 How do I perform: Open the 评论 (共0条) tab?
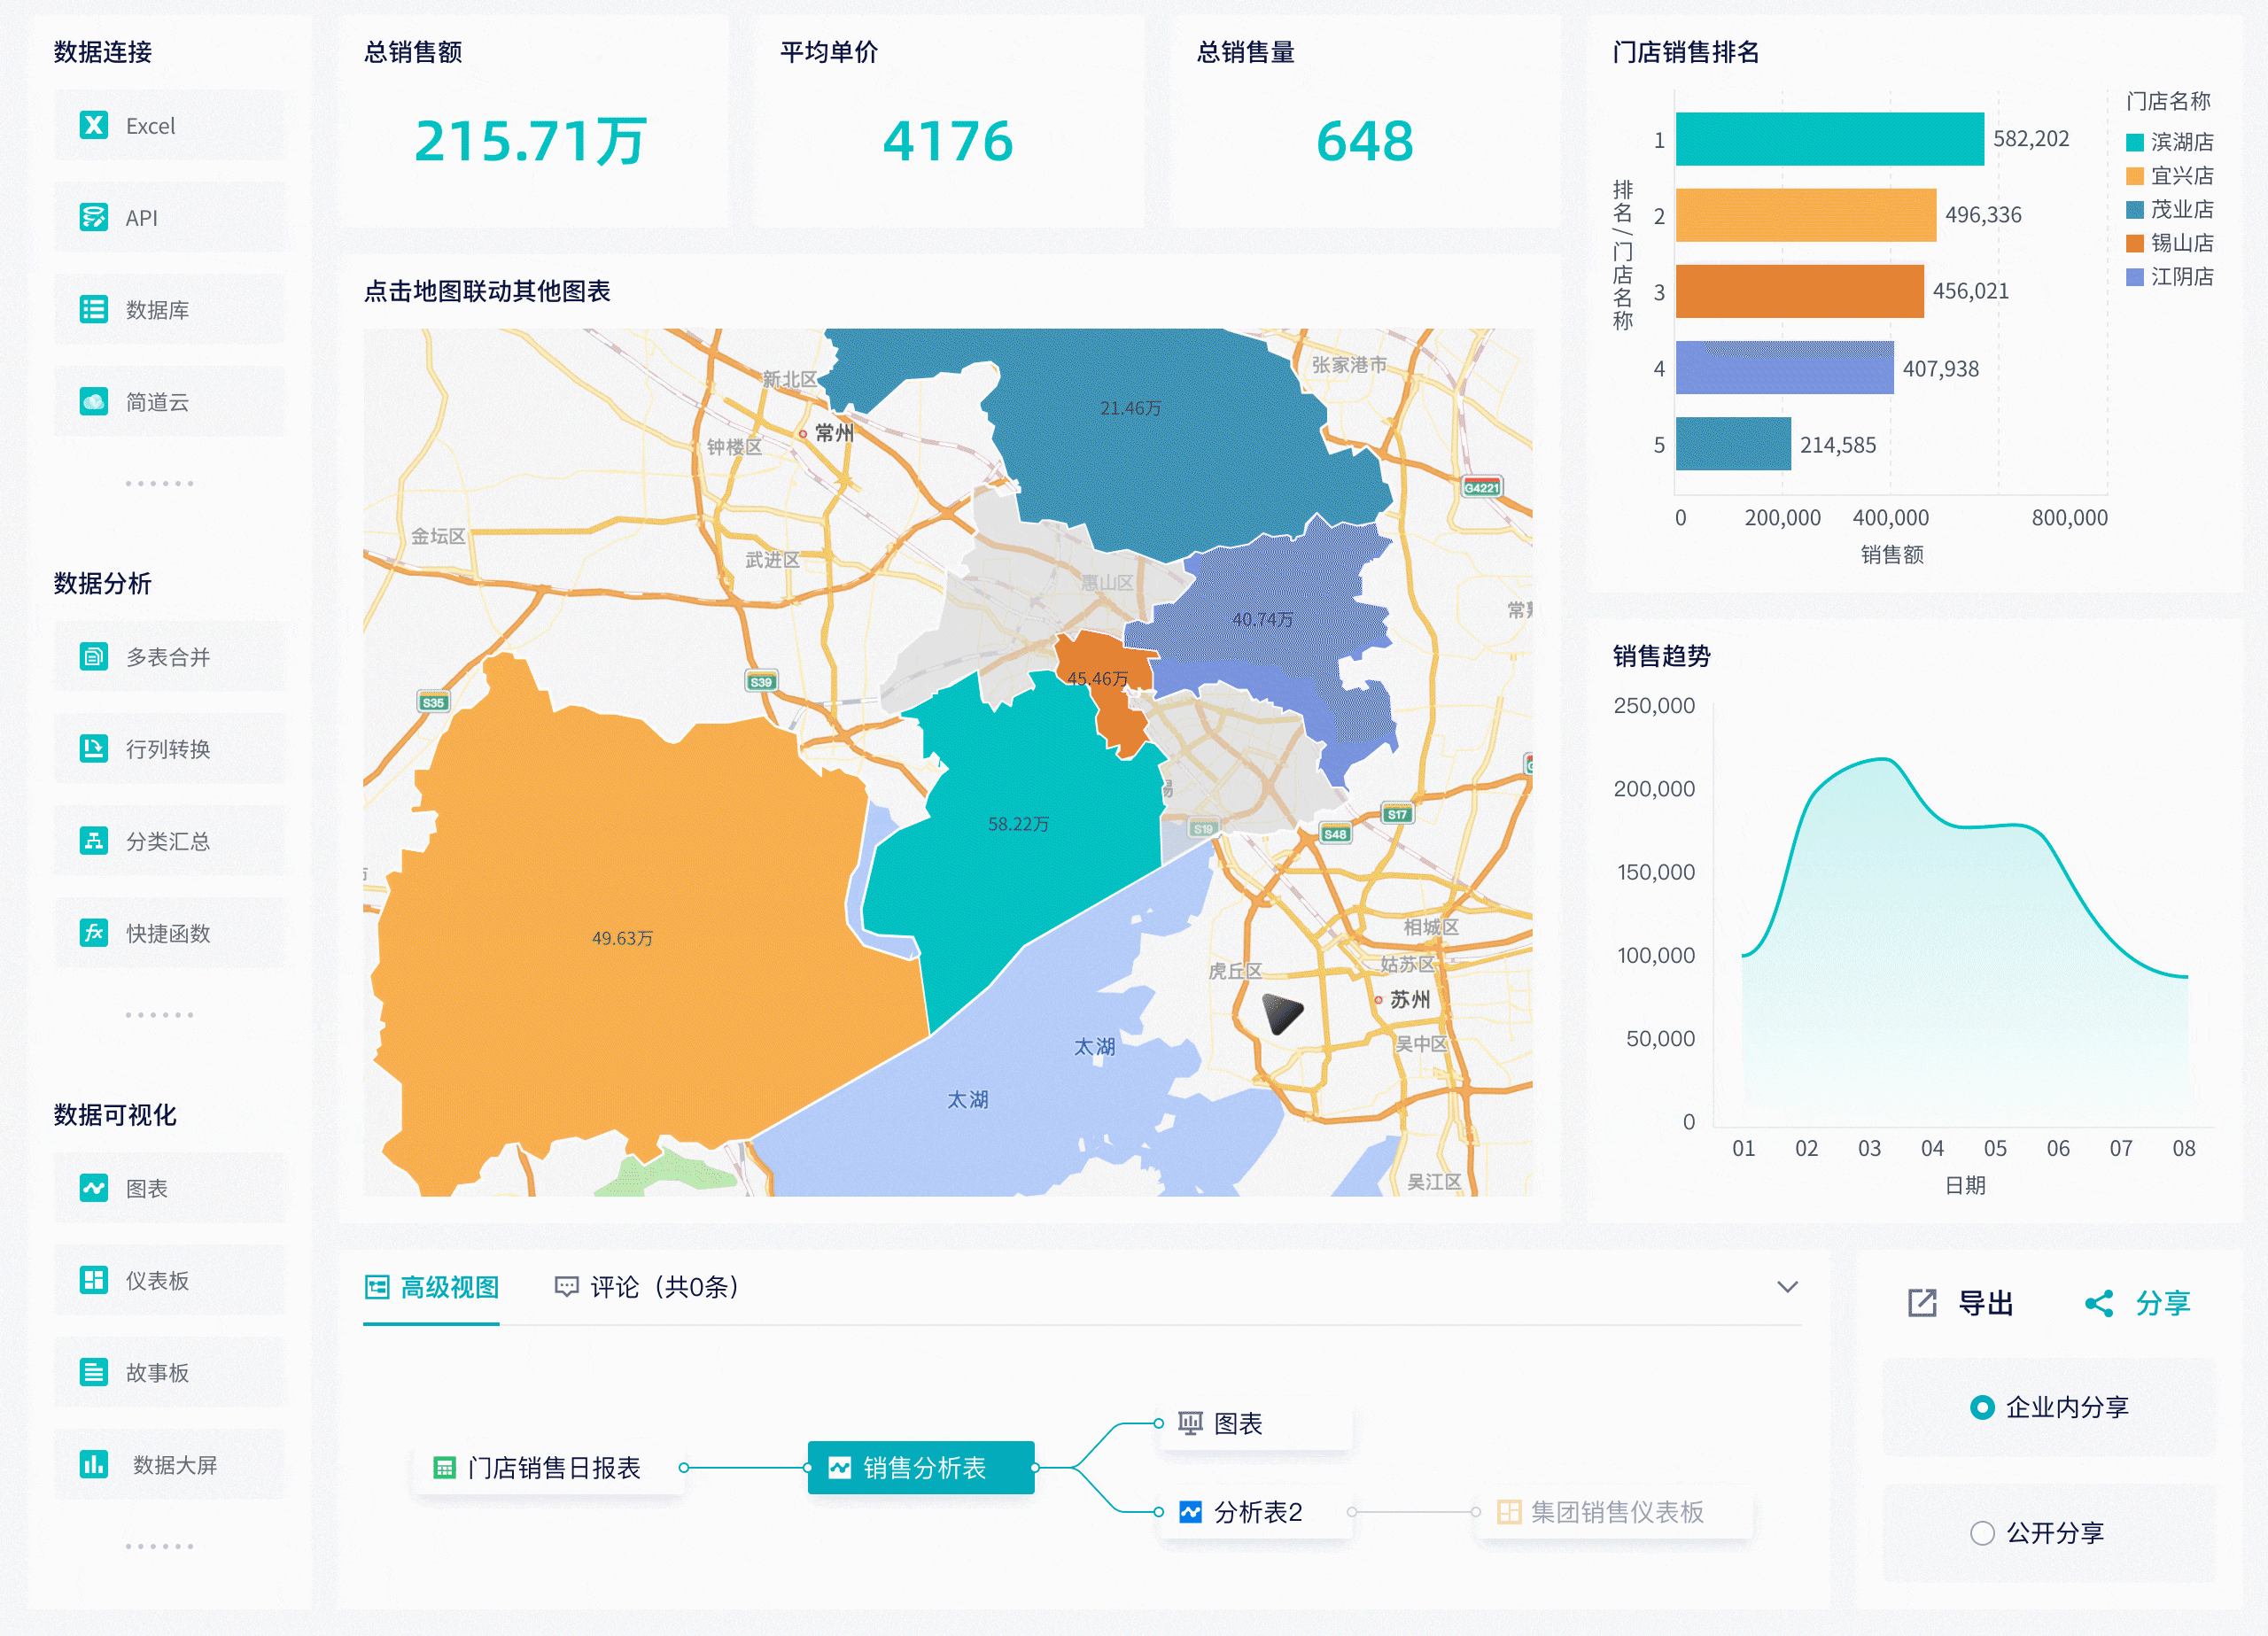pyautogui.click(x=648, y=1287)
